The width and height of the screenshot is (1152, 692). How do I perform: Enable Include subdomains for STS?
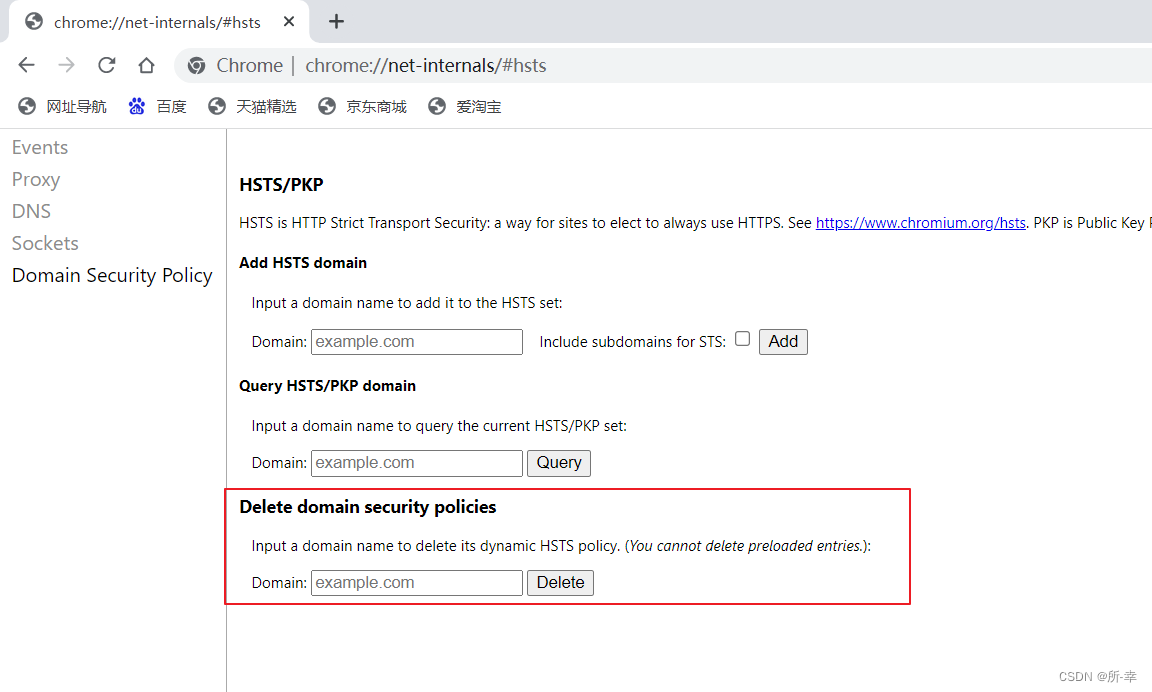click(742, 338)
